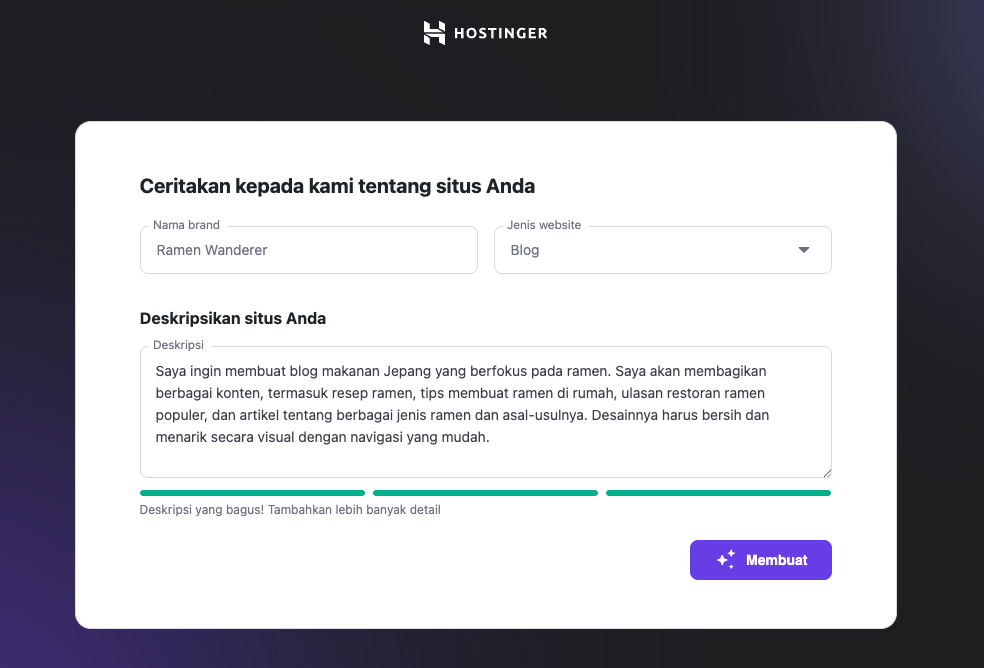Screen dimensions: 984x668
Task: Click the middle progress bar segment
Action: pyautogui.click(x=485, y=492)
